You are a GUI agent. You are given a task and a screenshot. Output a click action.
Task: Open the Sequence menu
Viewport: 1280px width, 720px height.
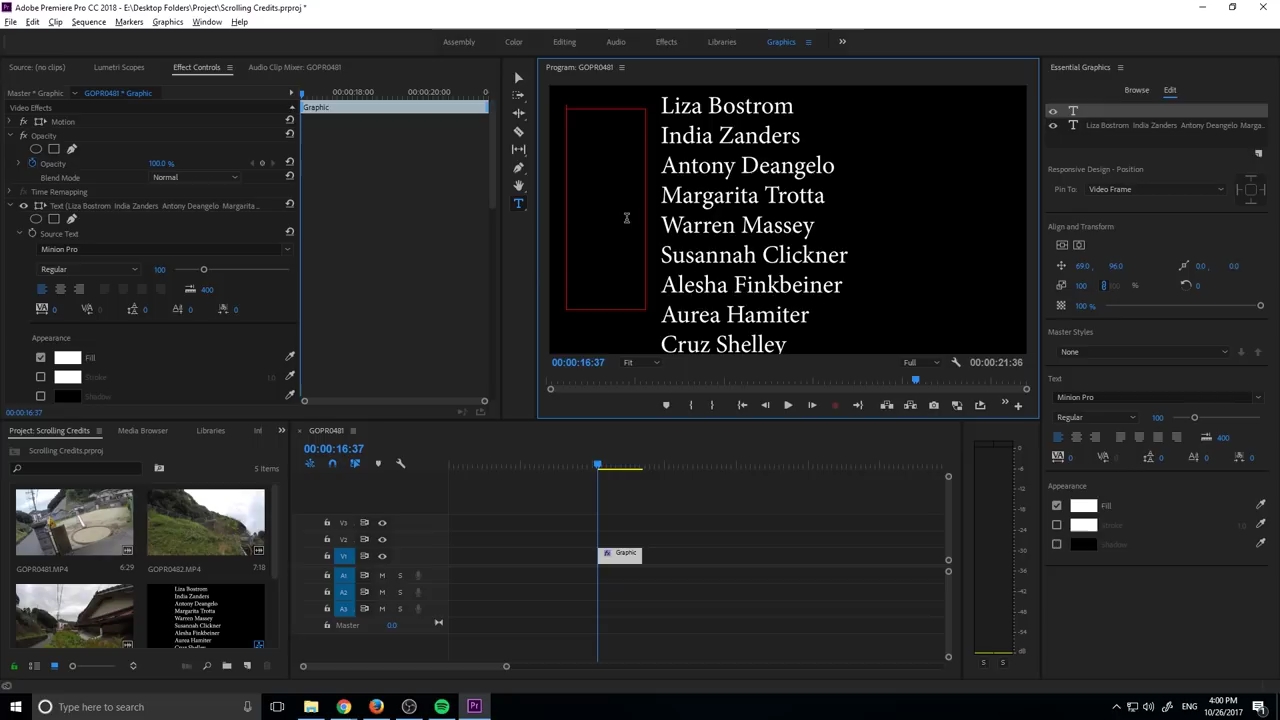[x=89, y=22]
